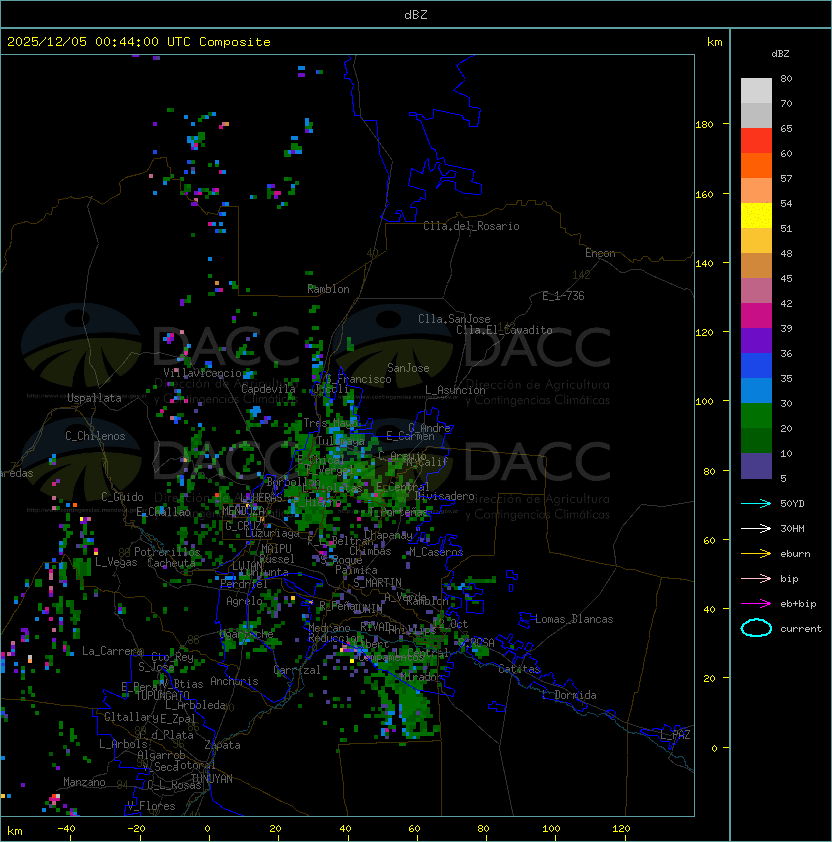832x842 pixels.
Task: Click the 'L_PAZ' label at right edge
Action: tap(675, 735)
